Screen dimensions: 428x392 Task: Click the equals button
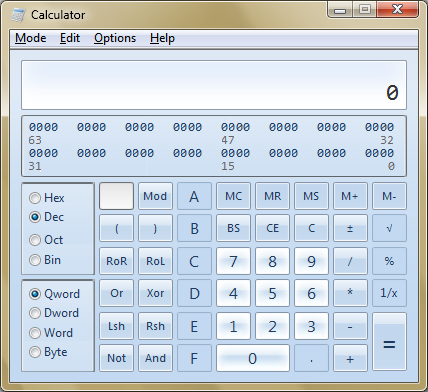click(389, 342)
